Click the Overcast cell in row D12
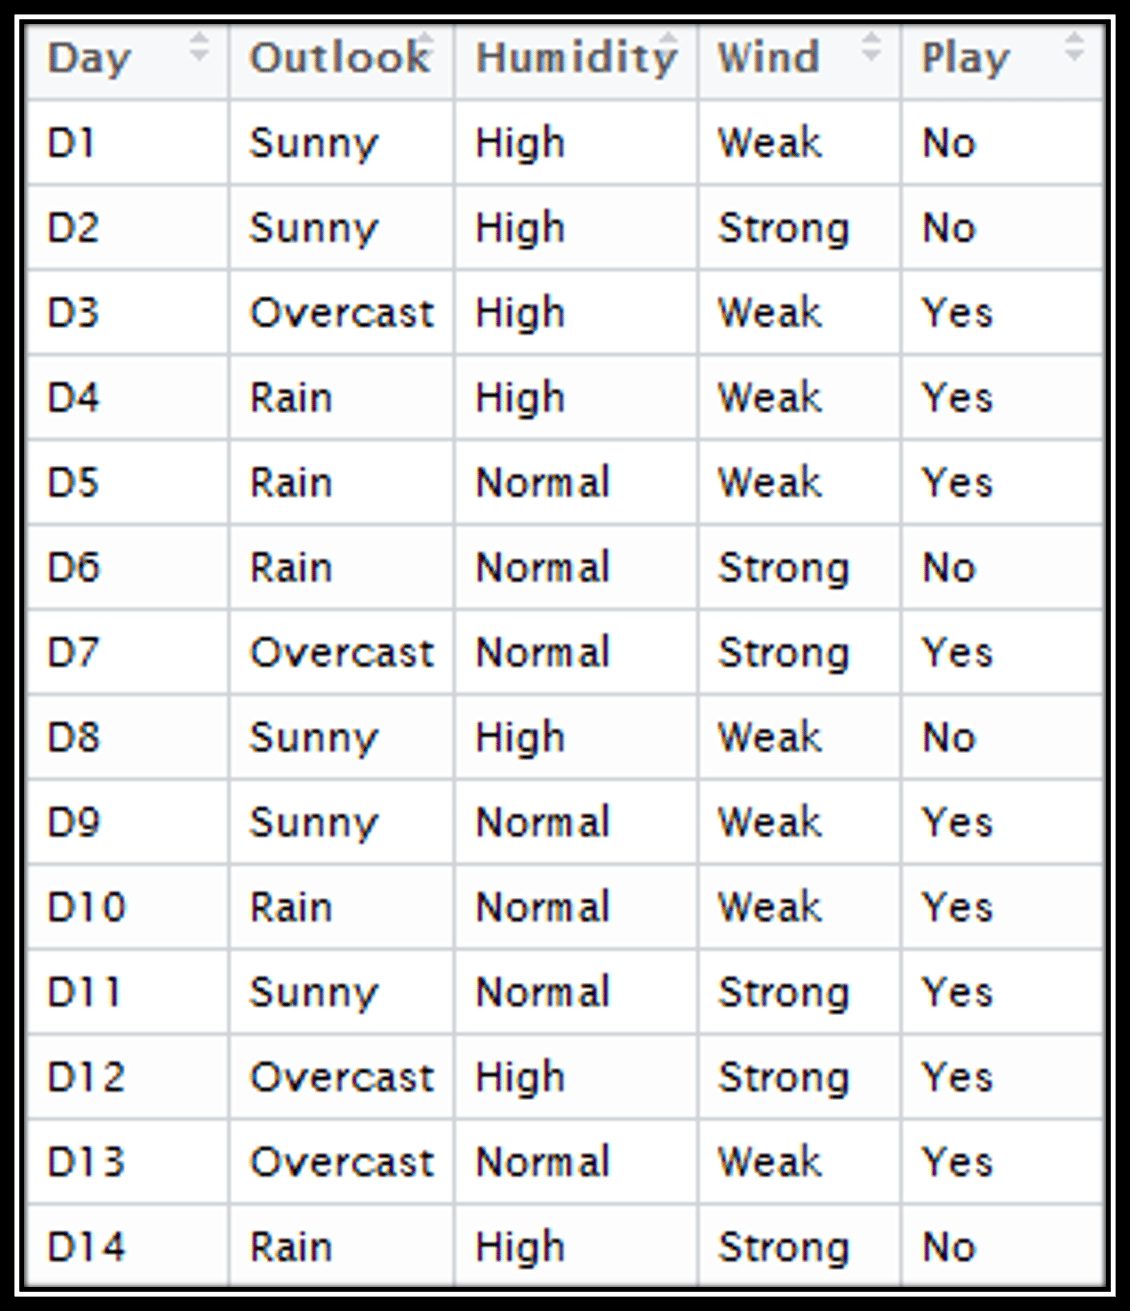The height and width of the screenshot is (1311, 1130). point(341,1078)
